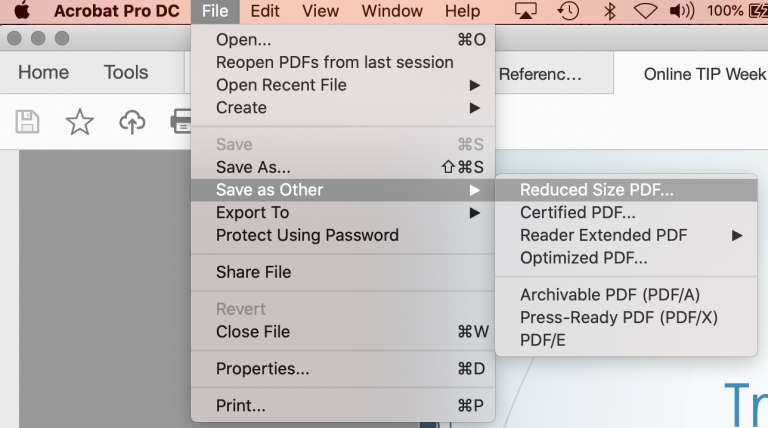The width and height of the screenshot is (768, 428).
Task: Switch to the Tools tab
Action: (126, 72)
